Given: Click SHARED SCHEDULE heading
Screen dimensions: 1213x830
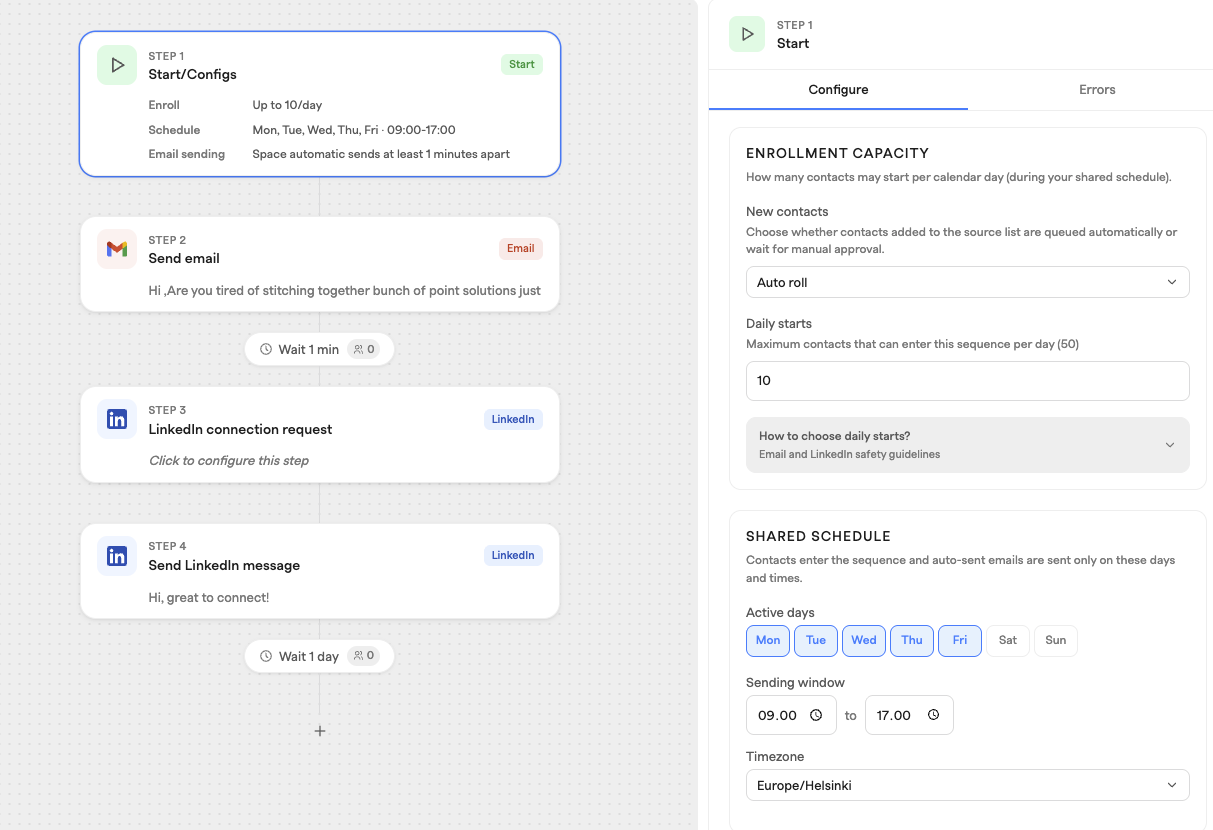Looking at the screenshot, I should point(818,536).
